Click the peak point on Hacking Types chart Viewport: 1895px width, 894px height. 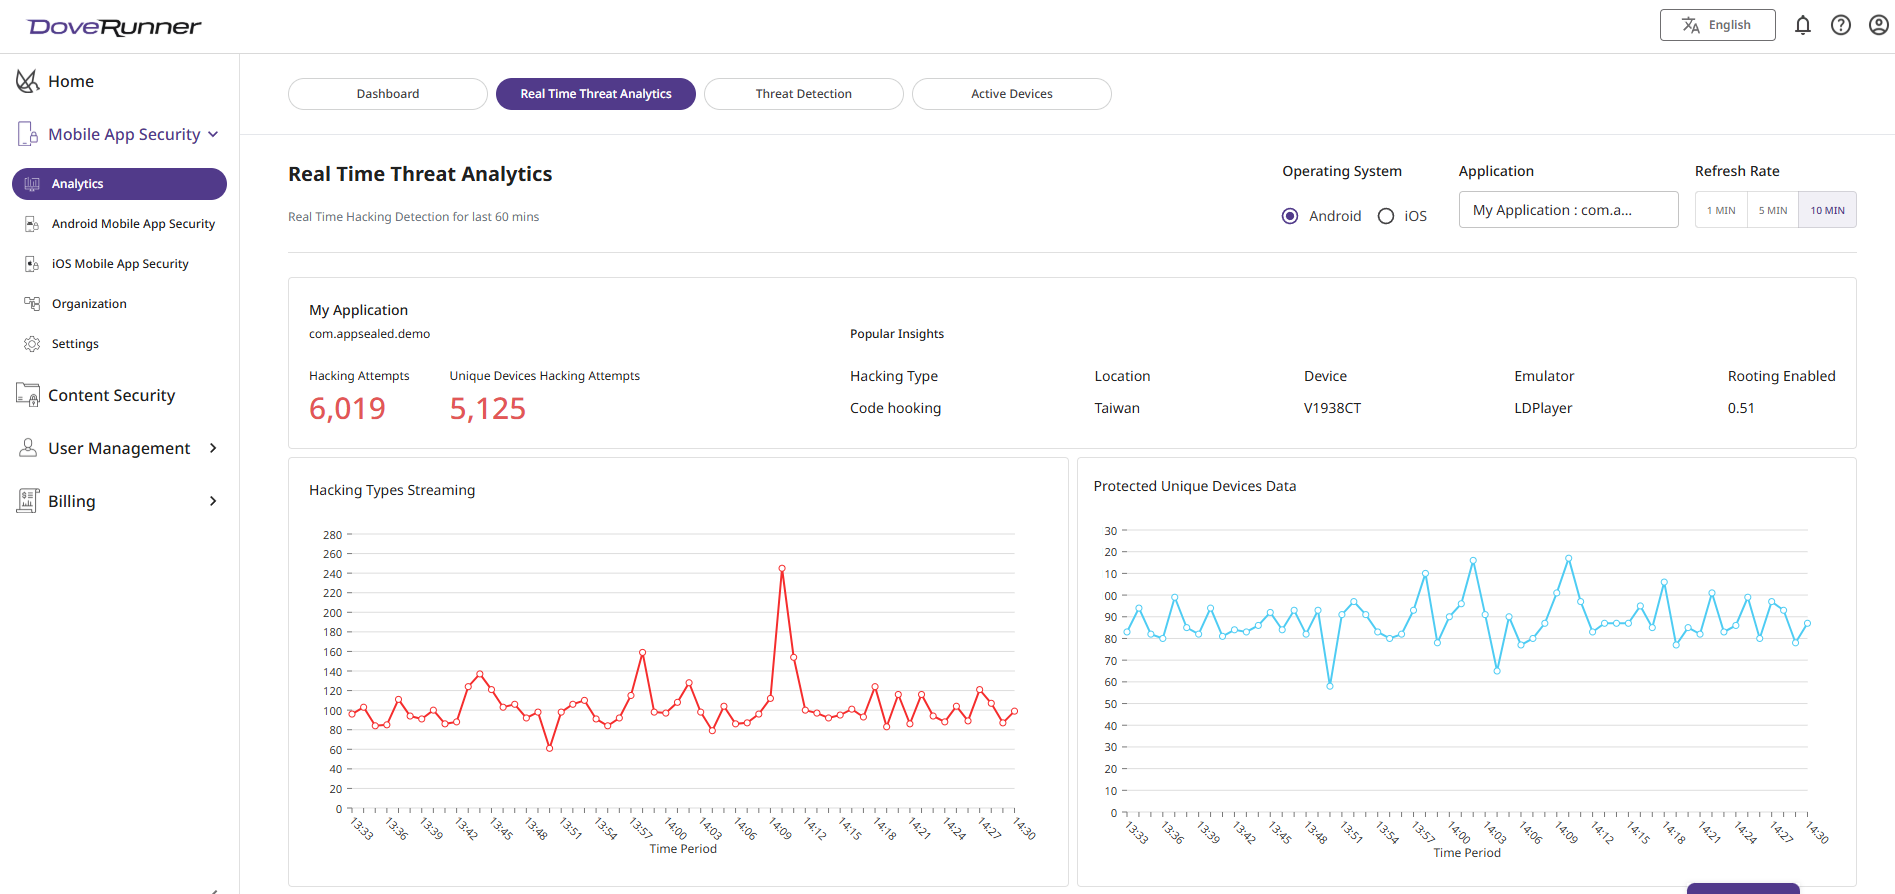tap(782, 568)
